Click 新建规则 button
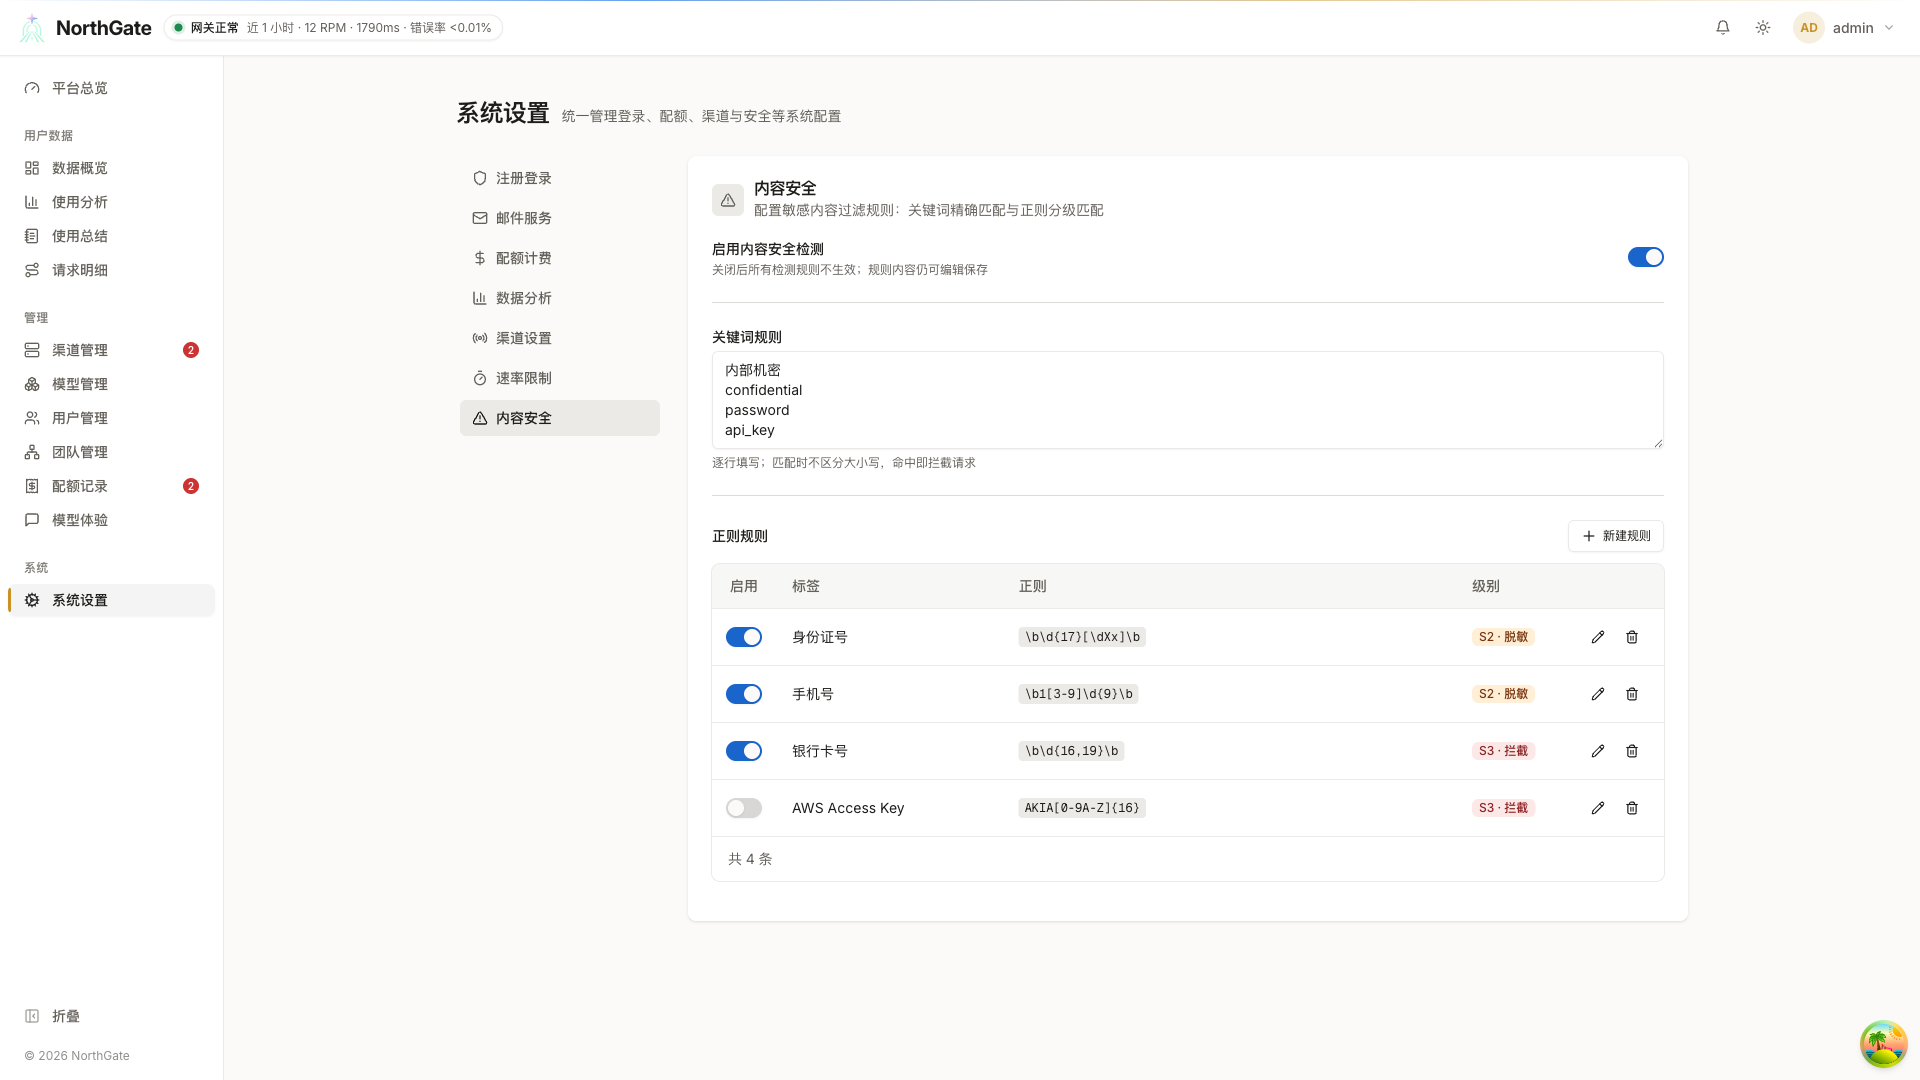Viewport: 1920px width, 1080px height. click(x=1615, y=536)
